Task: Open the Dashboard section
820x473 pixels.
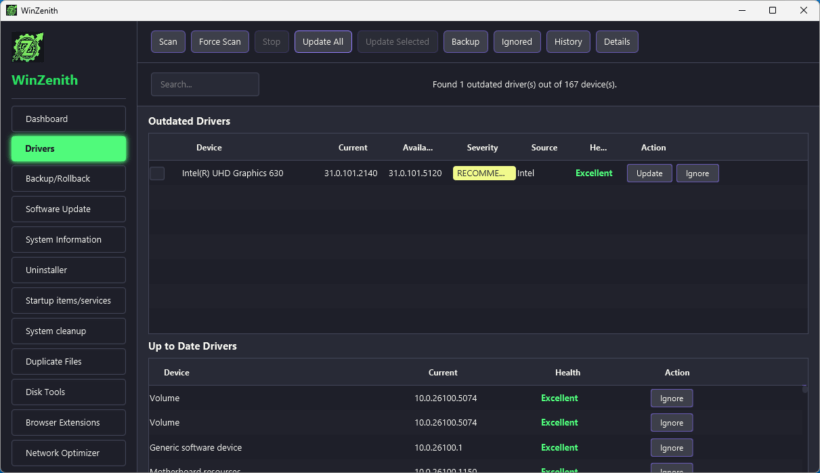Action: coord(69,119)
